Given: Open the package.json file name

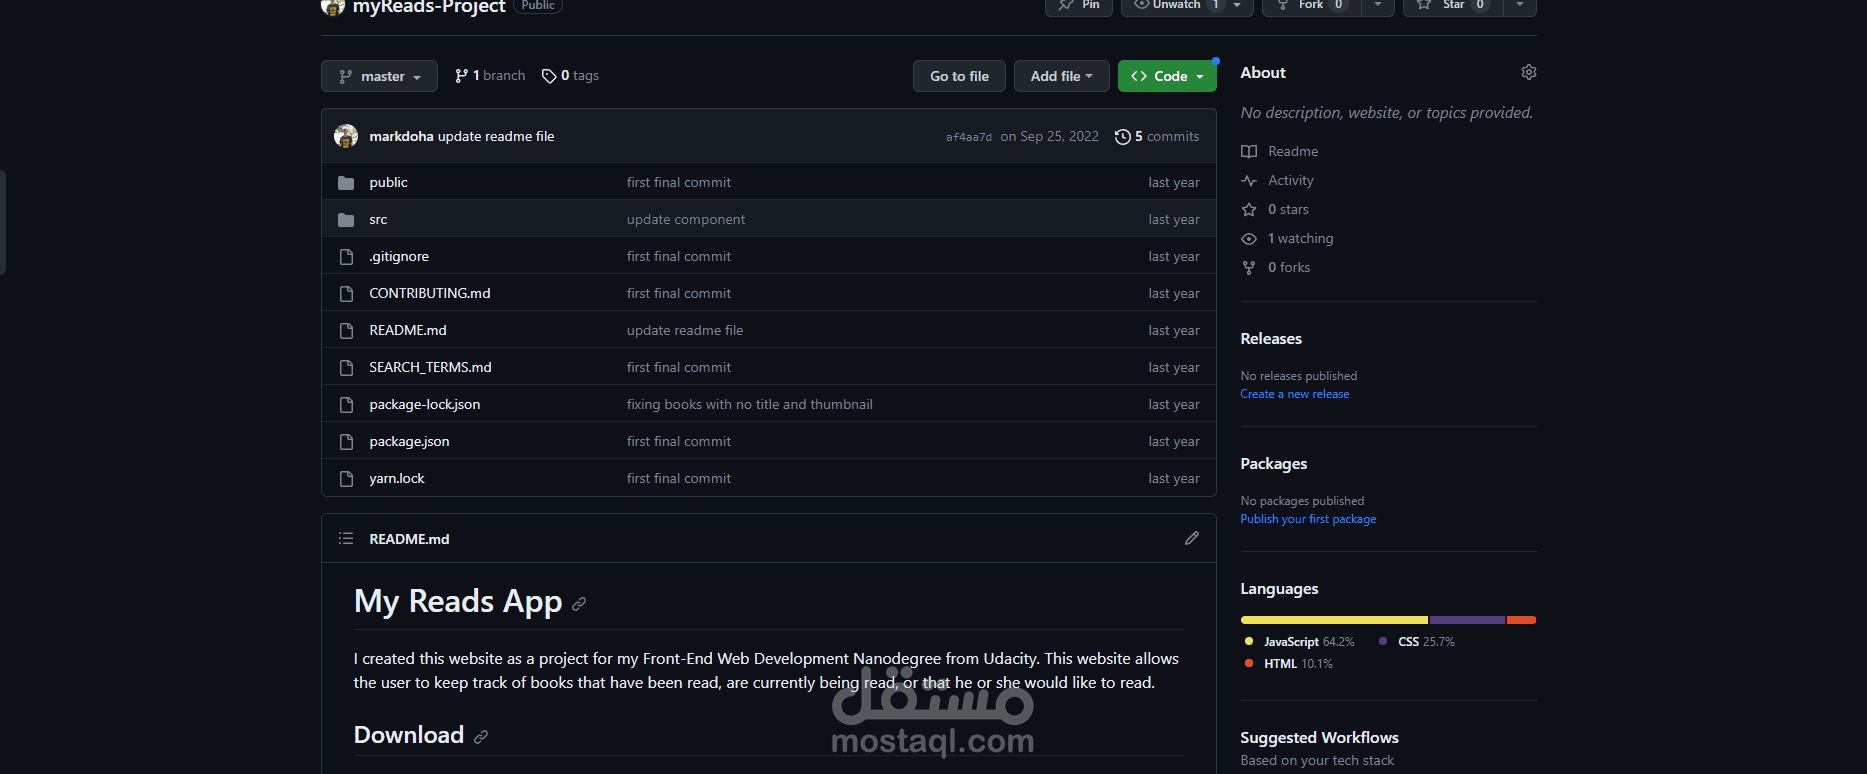Looking at the screenshot, I should [x=409, y=442].
